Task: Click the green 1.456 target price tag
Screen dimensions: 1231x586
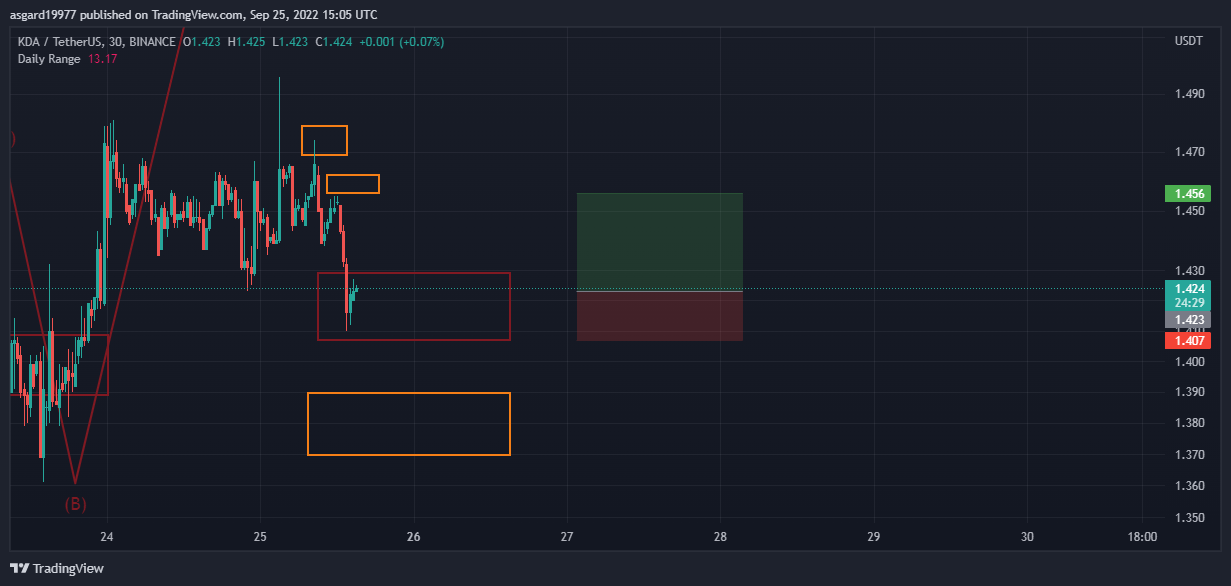Action: pos(1188,193)
